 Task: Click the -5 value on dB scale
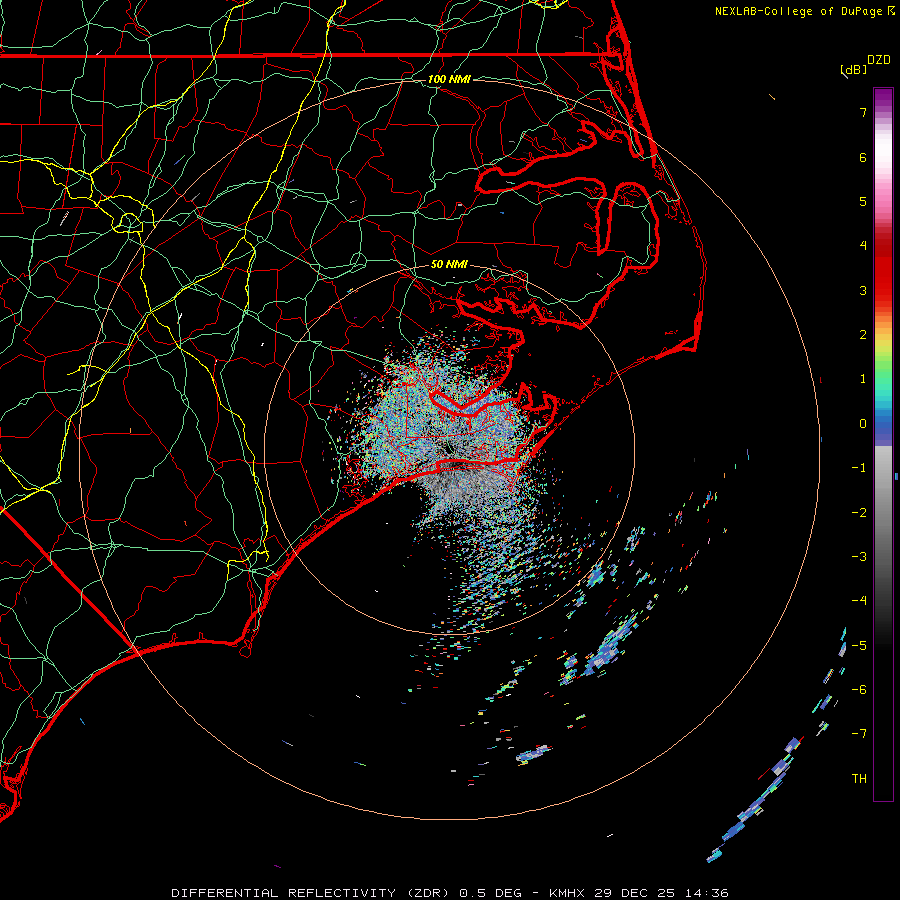[859, 646]
